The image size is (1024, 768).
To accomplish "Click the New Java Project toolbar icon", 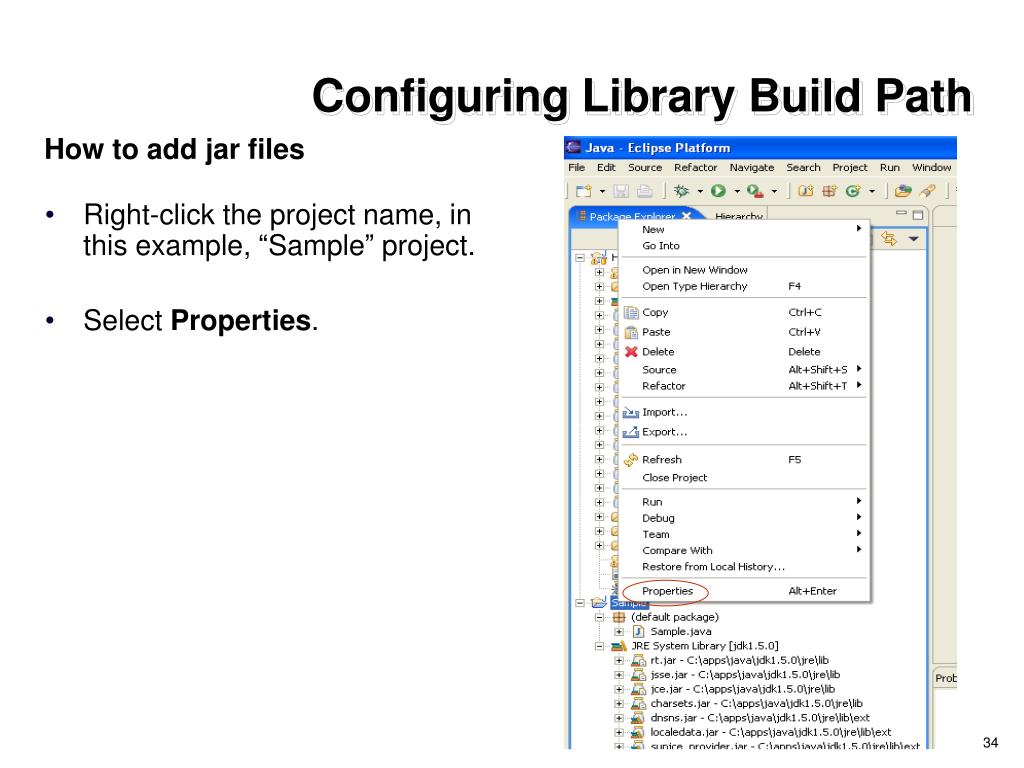I will 806,191.
